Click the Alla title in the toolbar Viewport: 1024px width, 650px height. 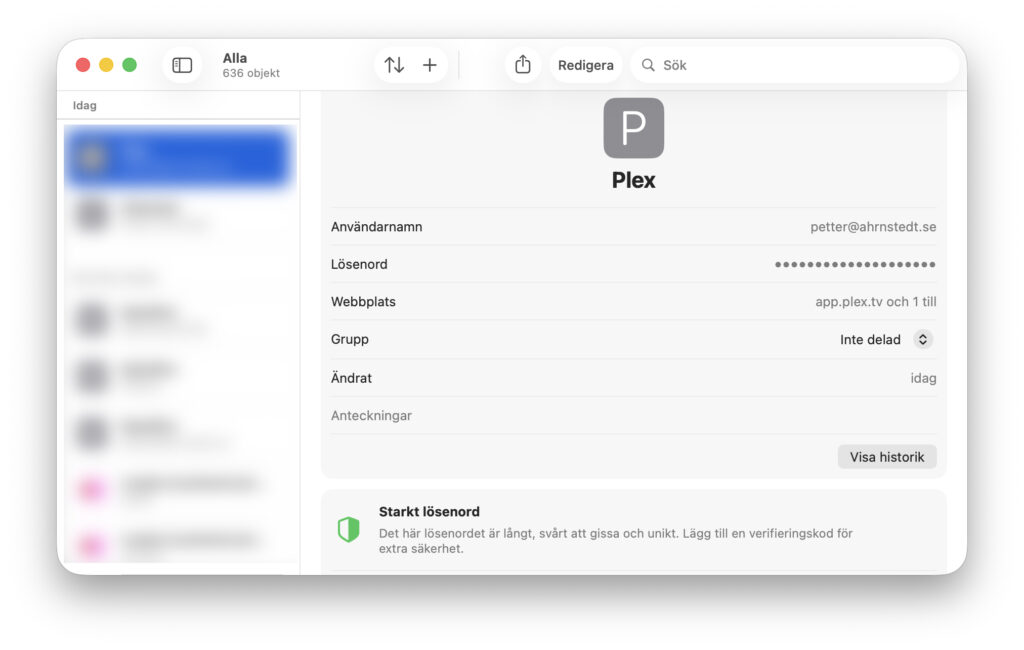click(235, 58)
